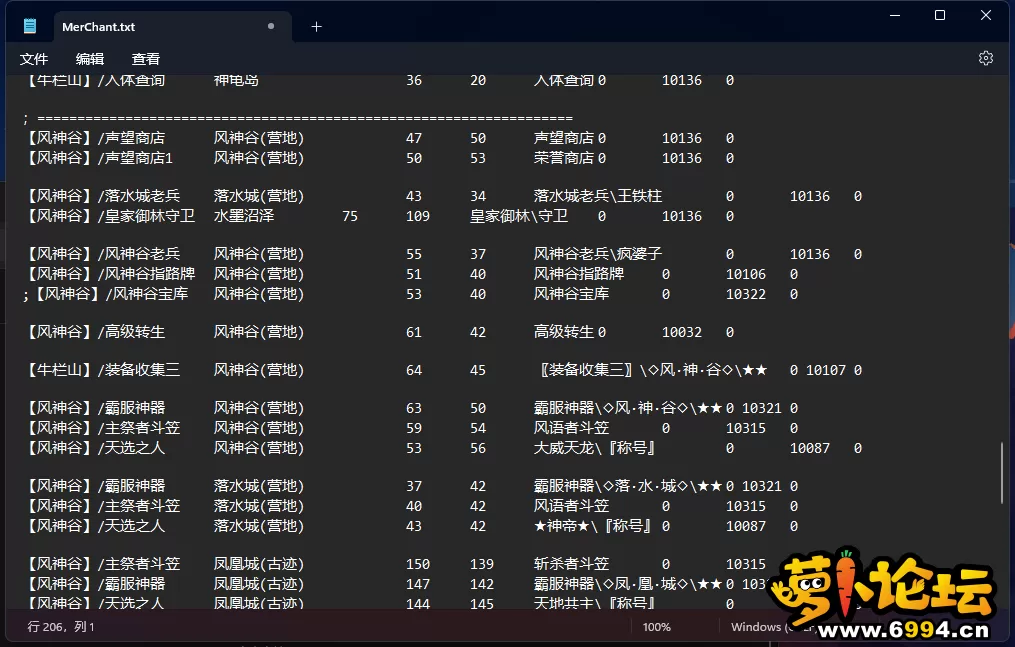Screen dimensions: 1015x647
Task: Click the text 大威天龙\『称号』
Action: coord(594,448)
